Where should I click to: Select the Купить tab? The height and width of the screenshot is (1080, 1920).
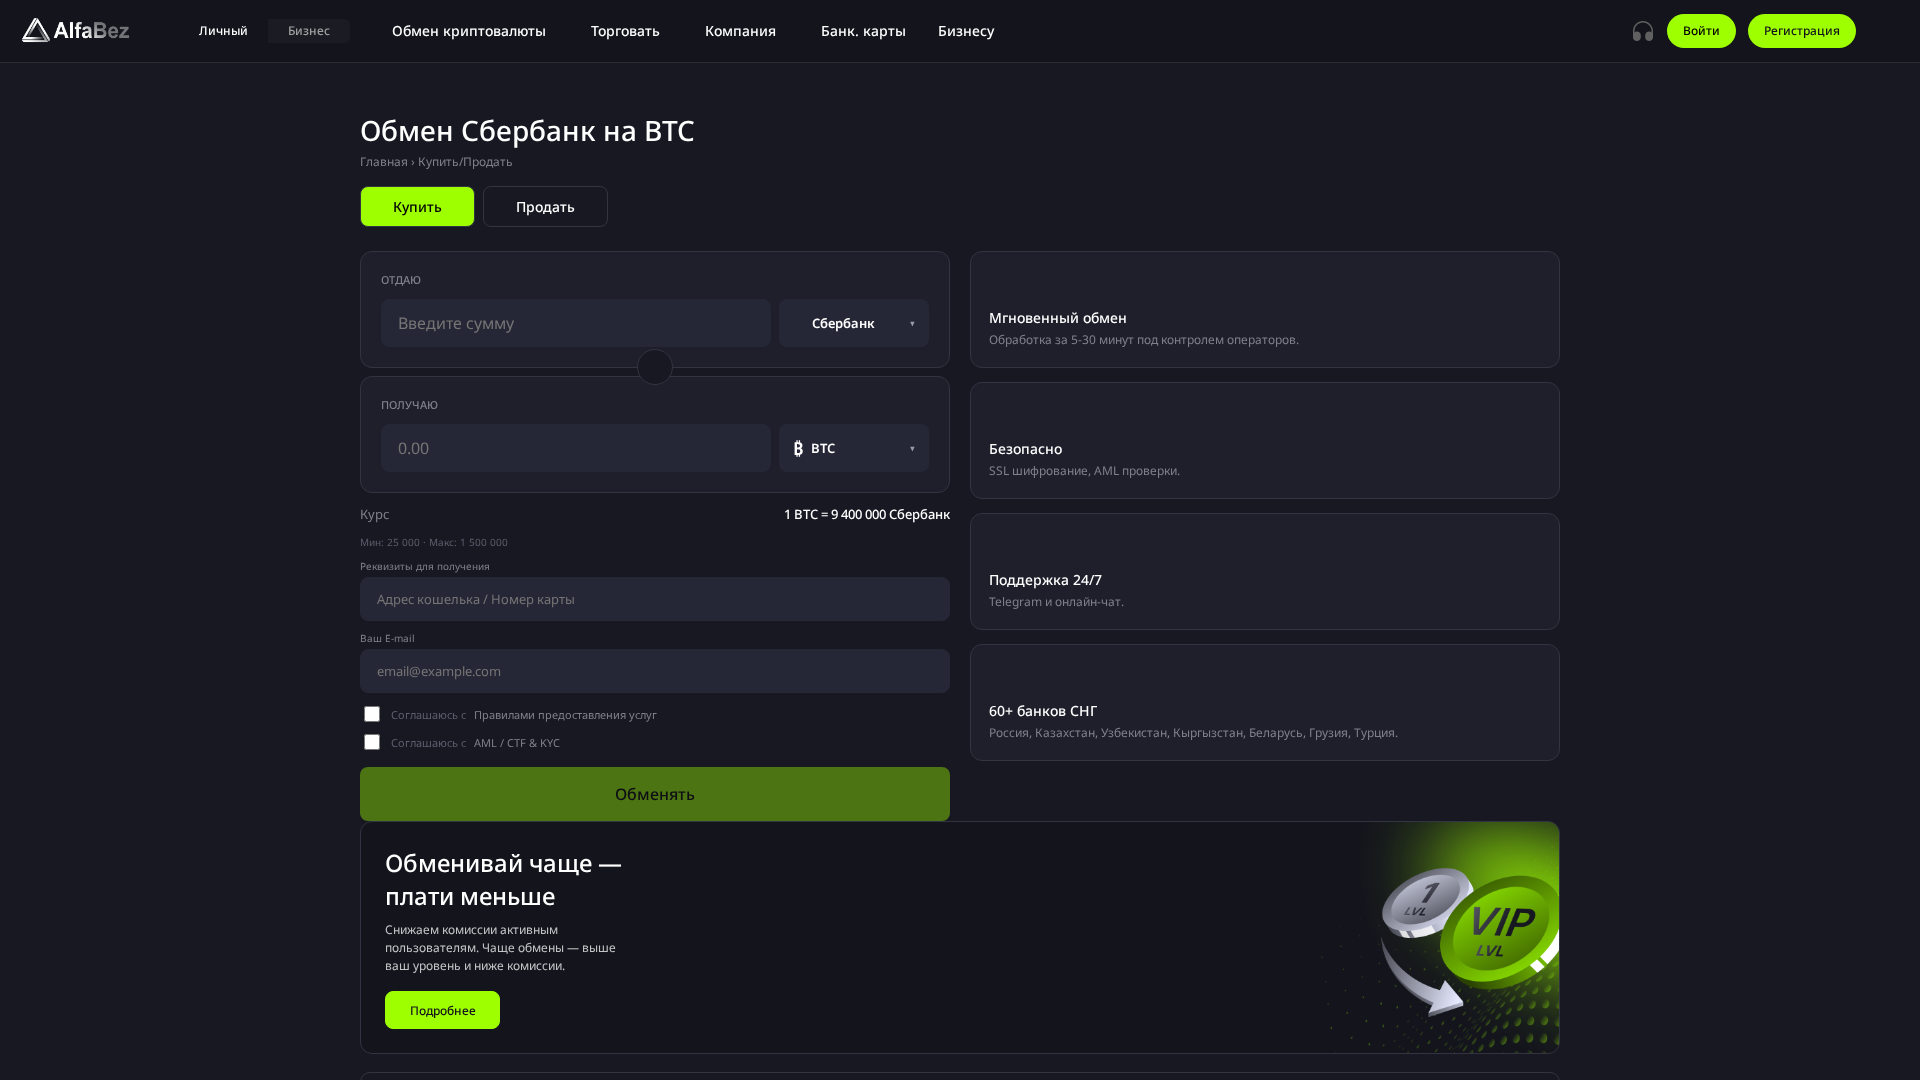pos(417,207)
